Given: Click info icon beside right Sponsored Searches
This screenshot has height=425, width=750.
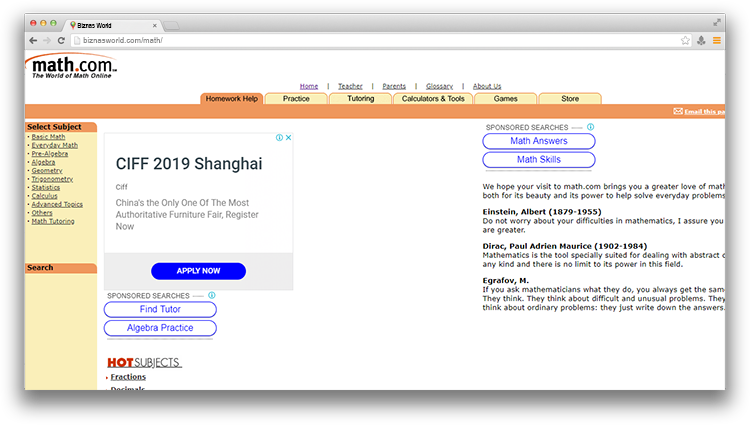Looking at the screenshot, I should [590, 127].
